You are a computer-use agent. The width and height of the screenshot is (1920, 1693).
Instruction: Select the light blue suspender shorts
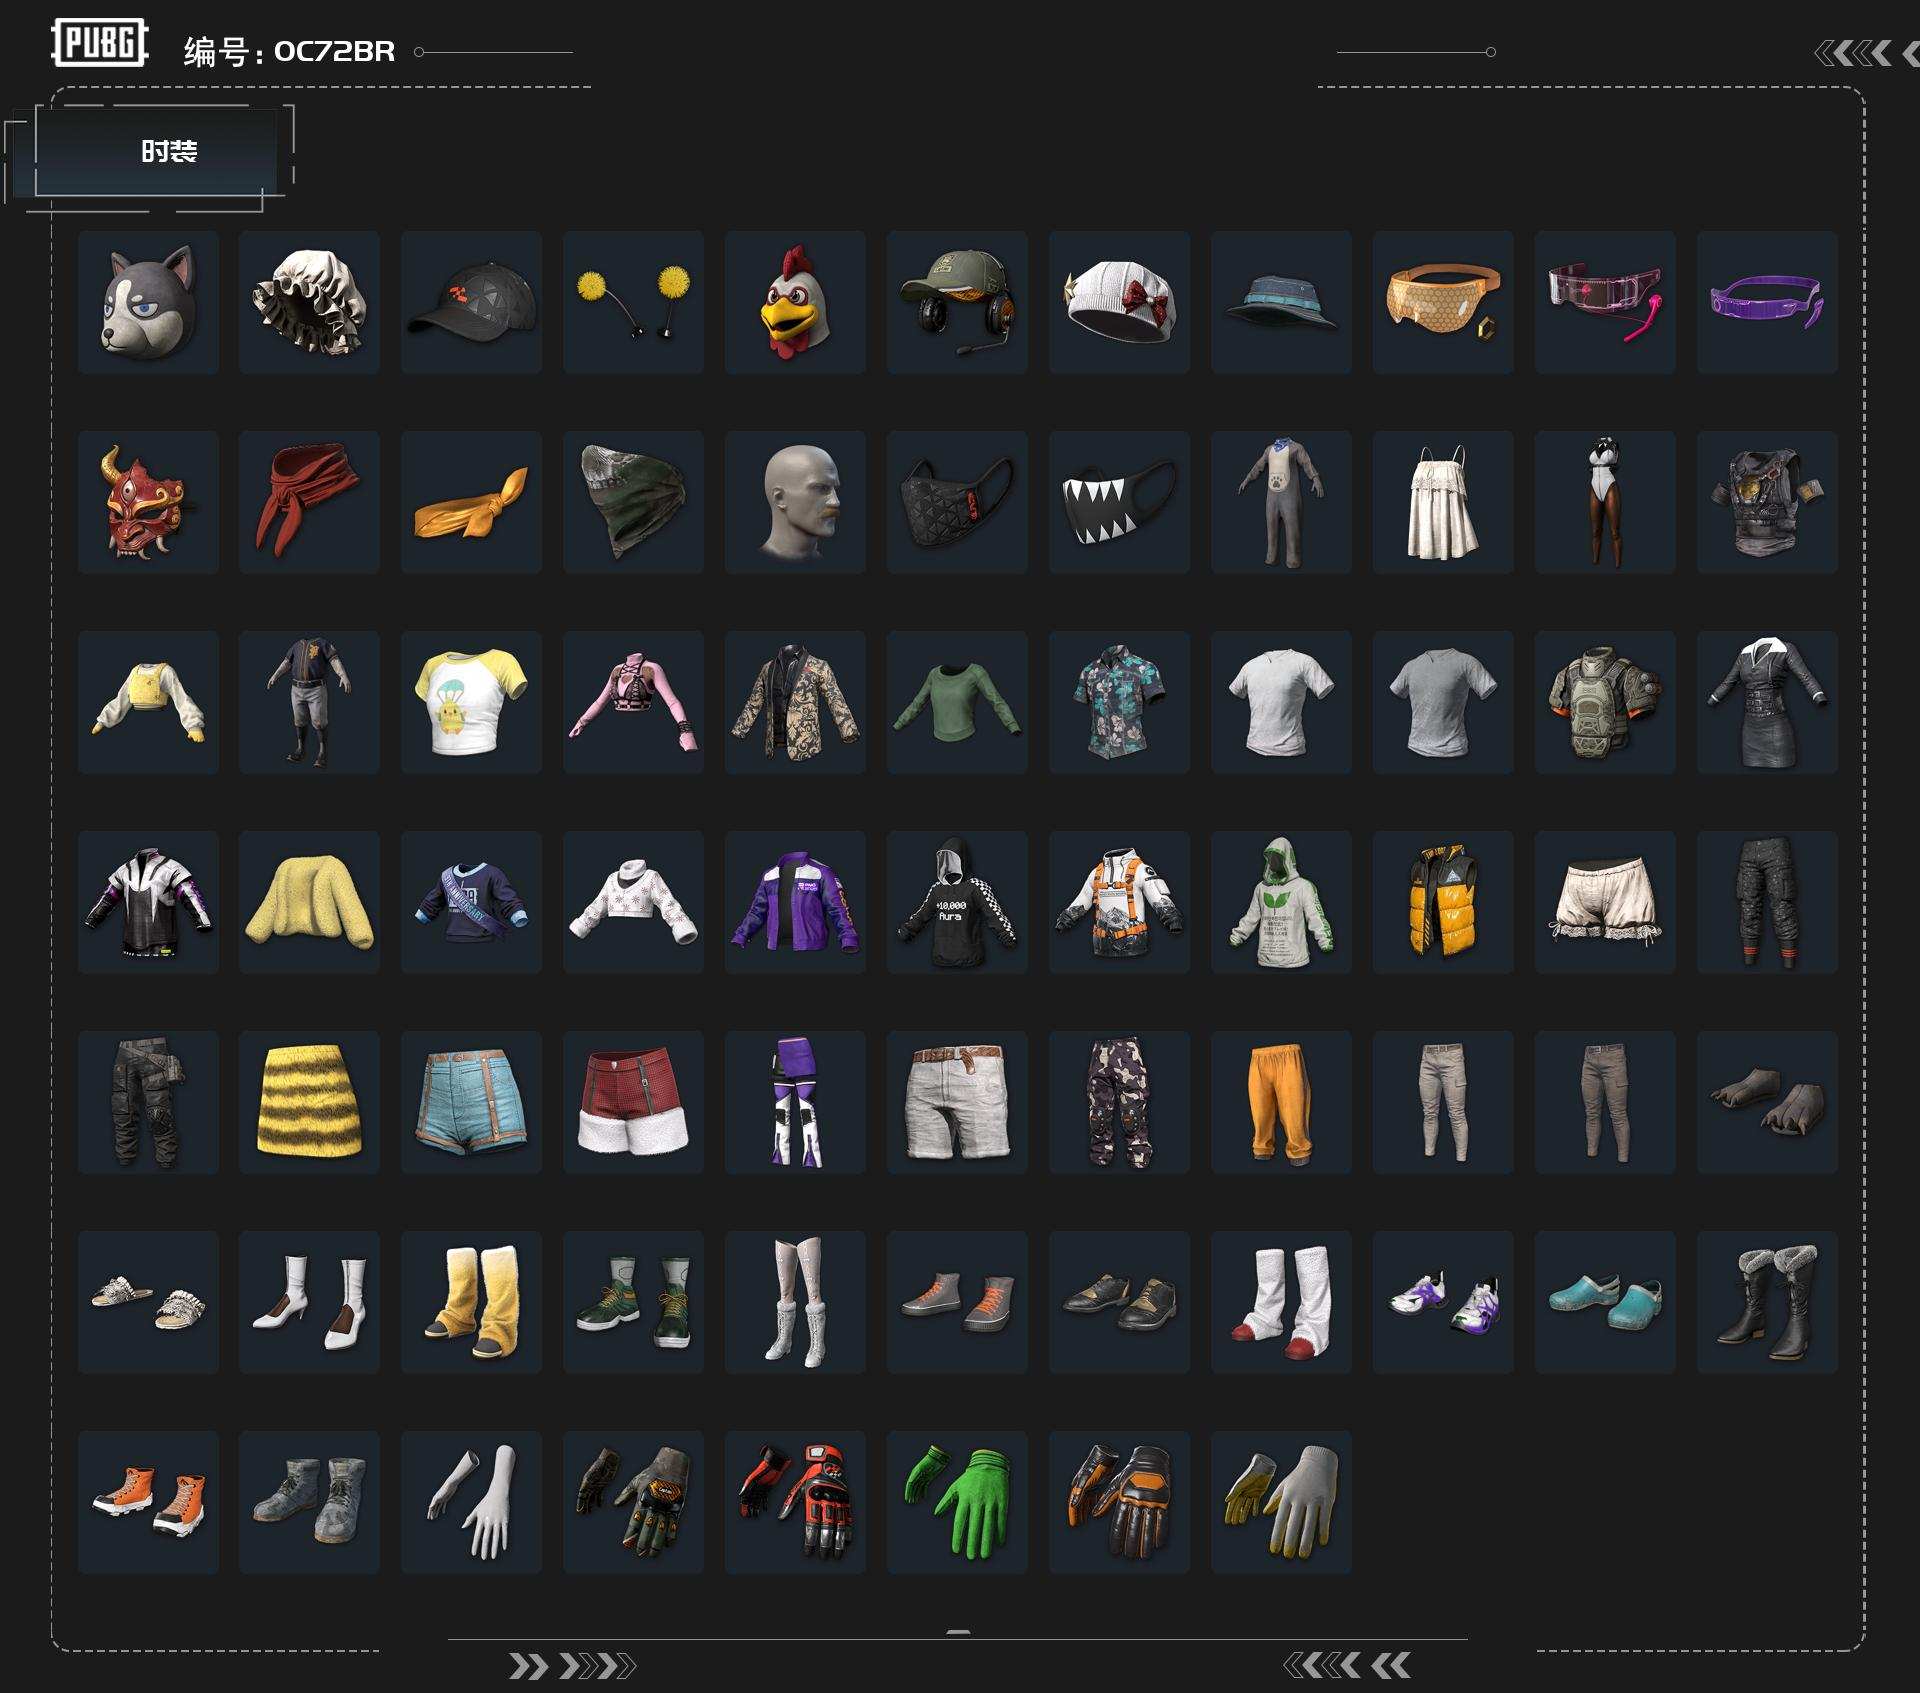point(471,1102)
